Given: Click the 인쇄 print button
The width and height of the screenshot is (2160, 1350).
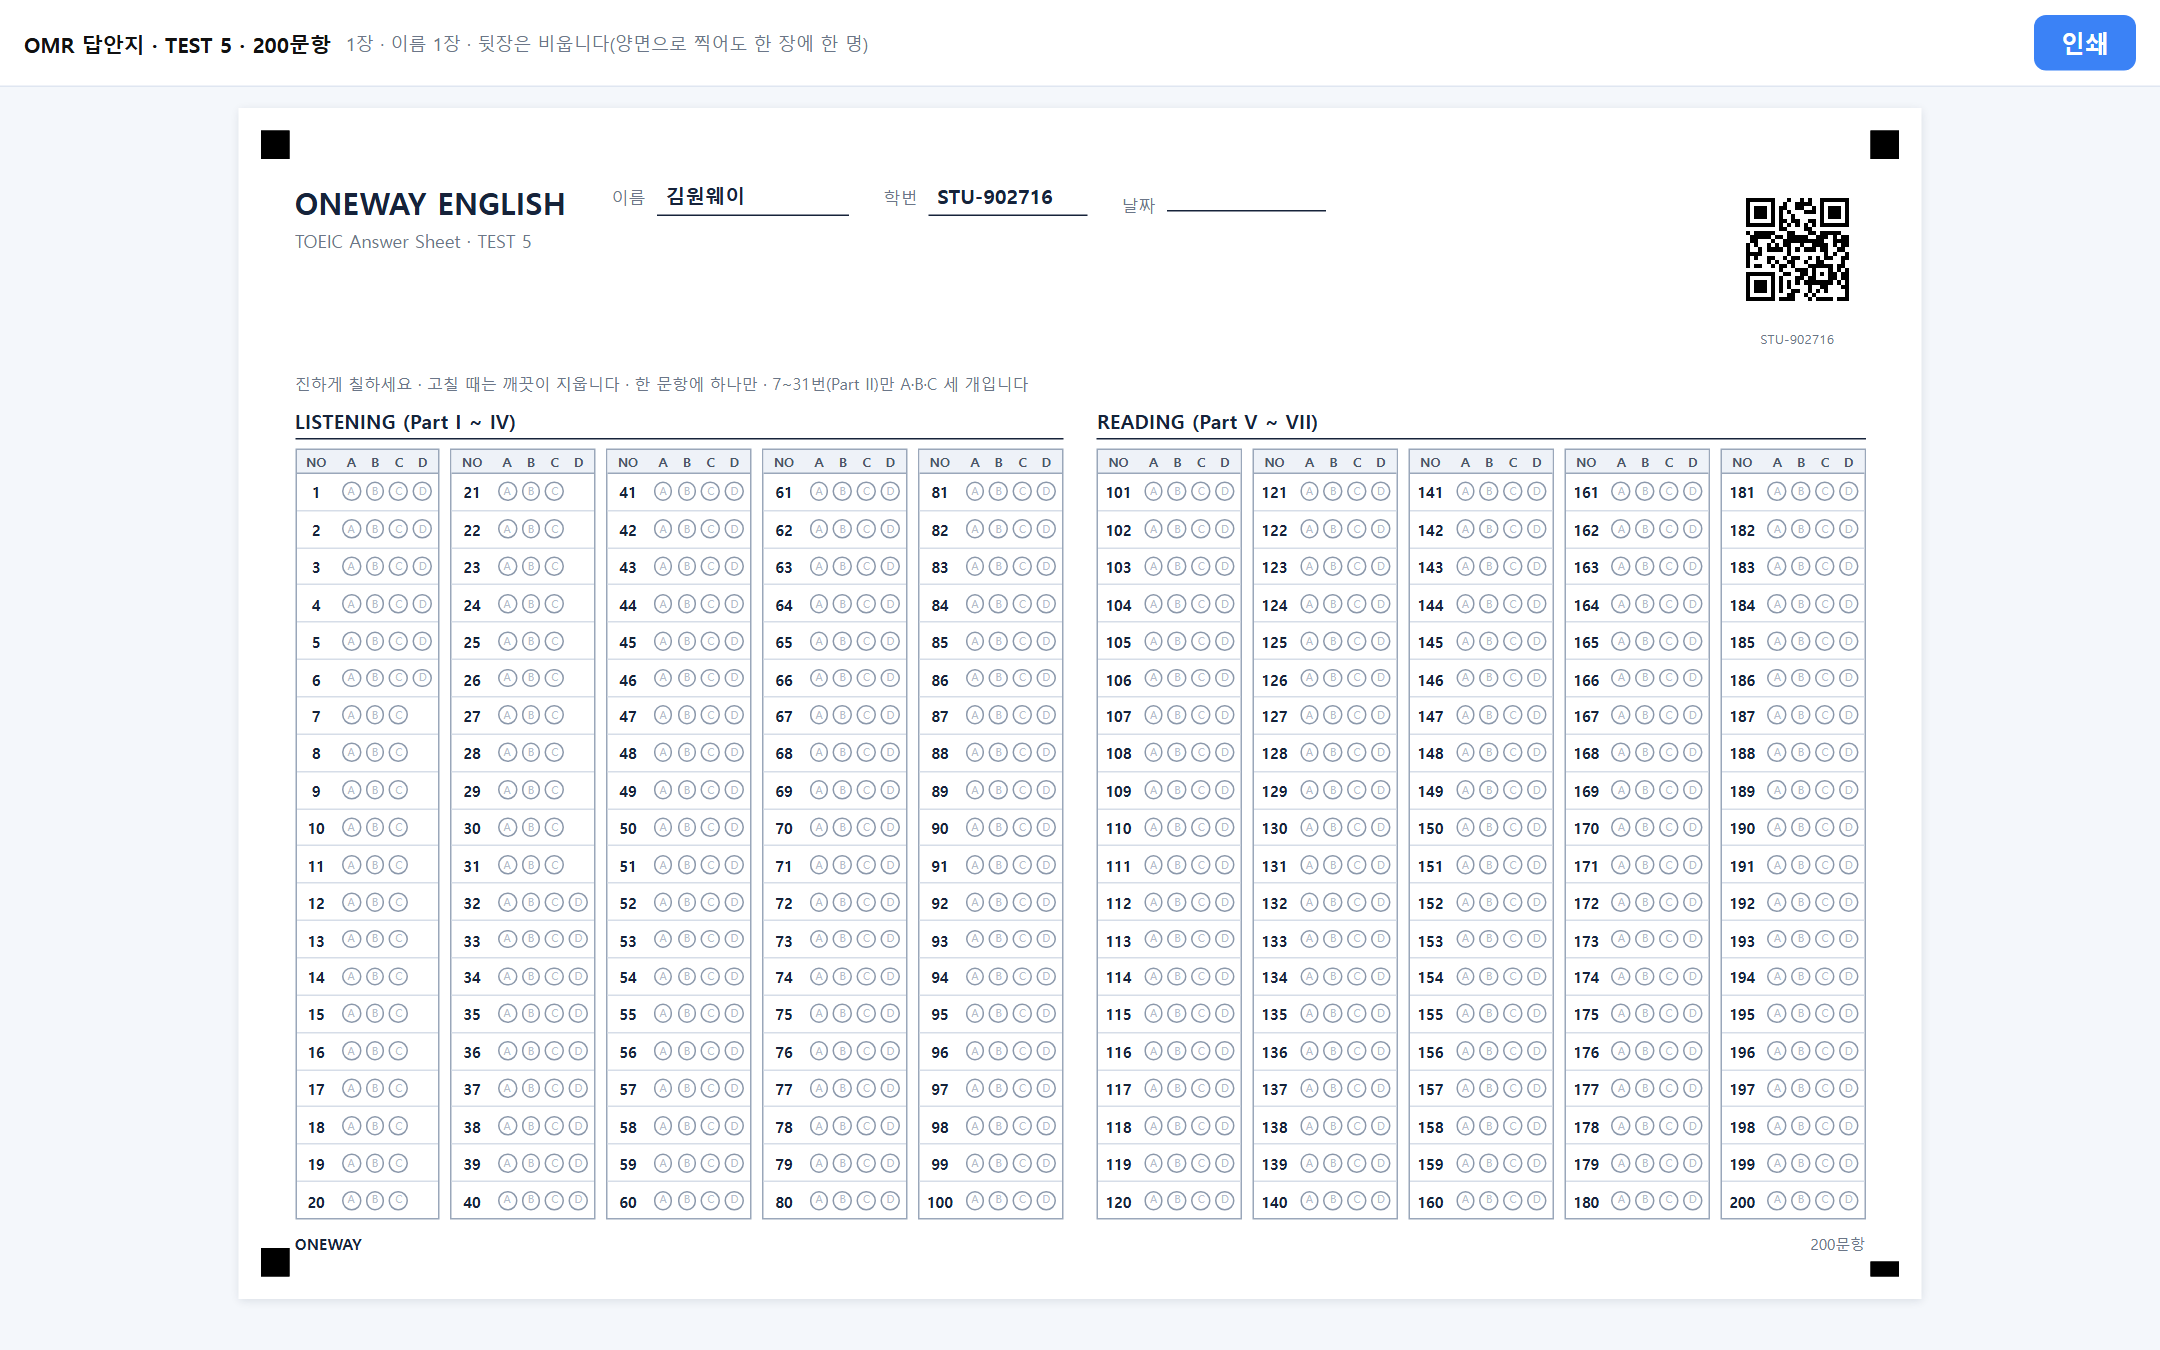Looking at the screenshot, I should click(2084, 43).
